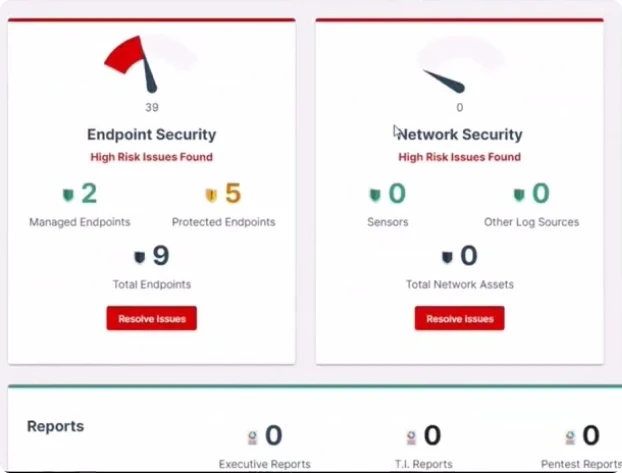Click the Endpoint Security score 39
The width and height of the screenshot is (622, 473).
[x=152, y=107]
